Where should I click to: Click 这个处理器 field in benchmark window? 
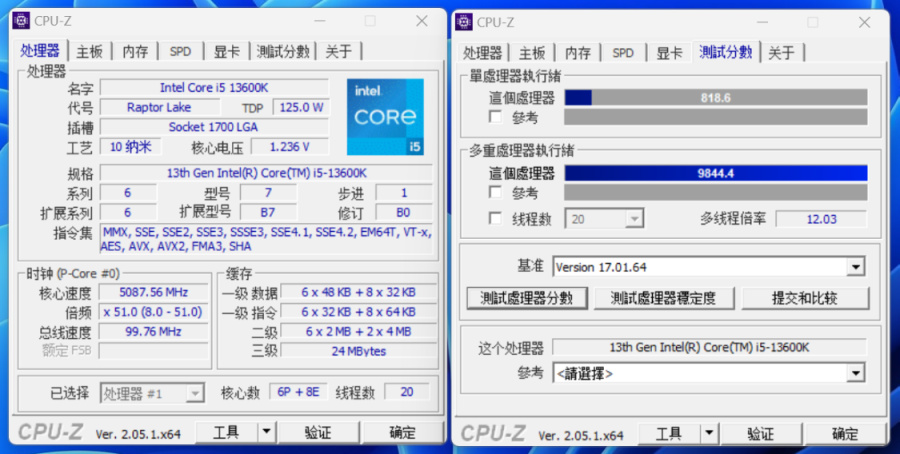pyautogui.click(x=709, y=347)
